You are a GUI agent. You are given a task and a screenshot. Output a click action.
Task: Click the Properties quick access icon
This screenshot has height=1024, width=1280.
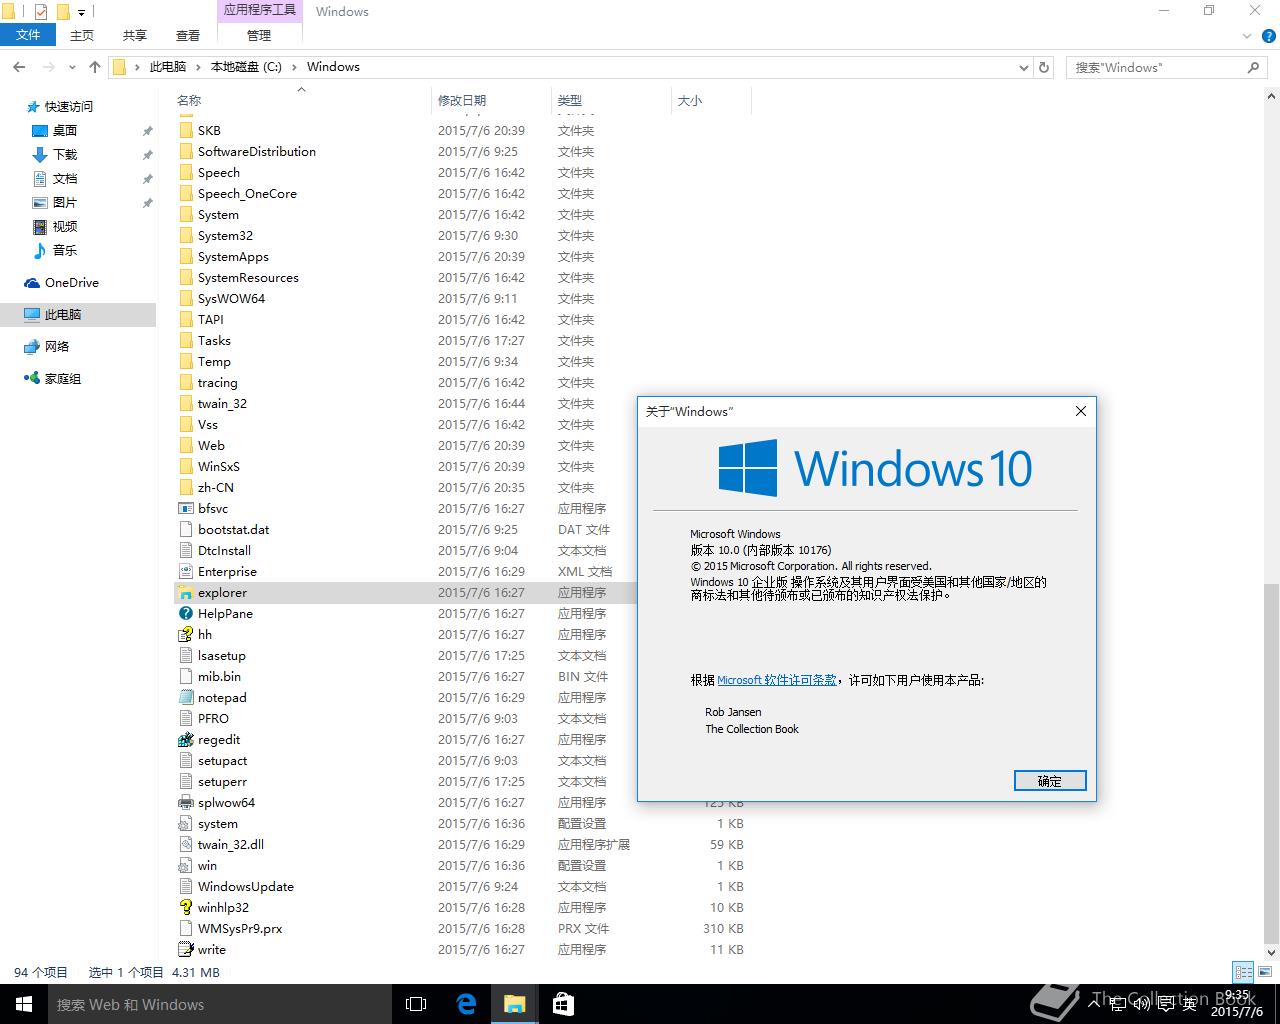tap(41, 12)
